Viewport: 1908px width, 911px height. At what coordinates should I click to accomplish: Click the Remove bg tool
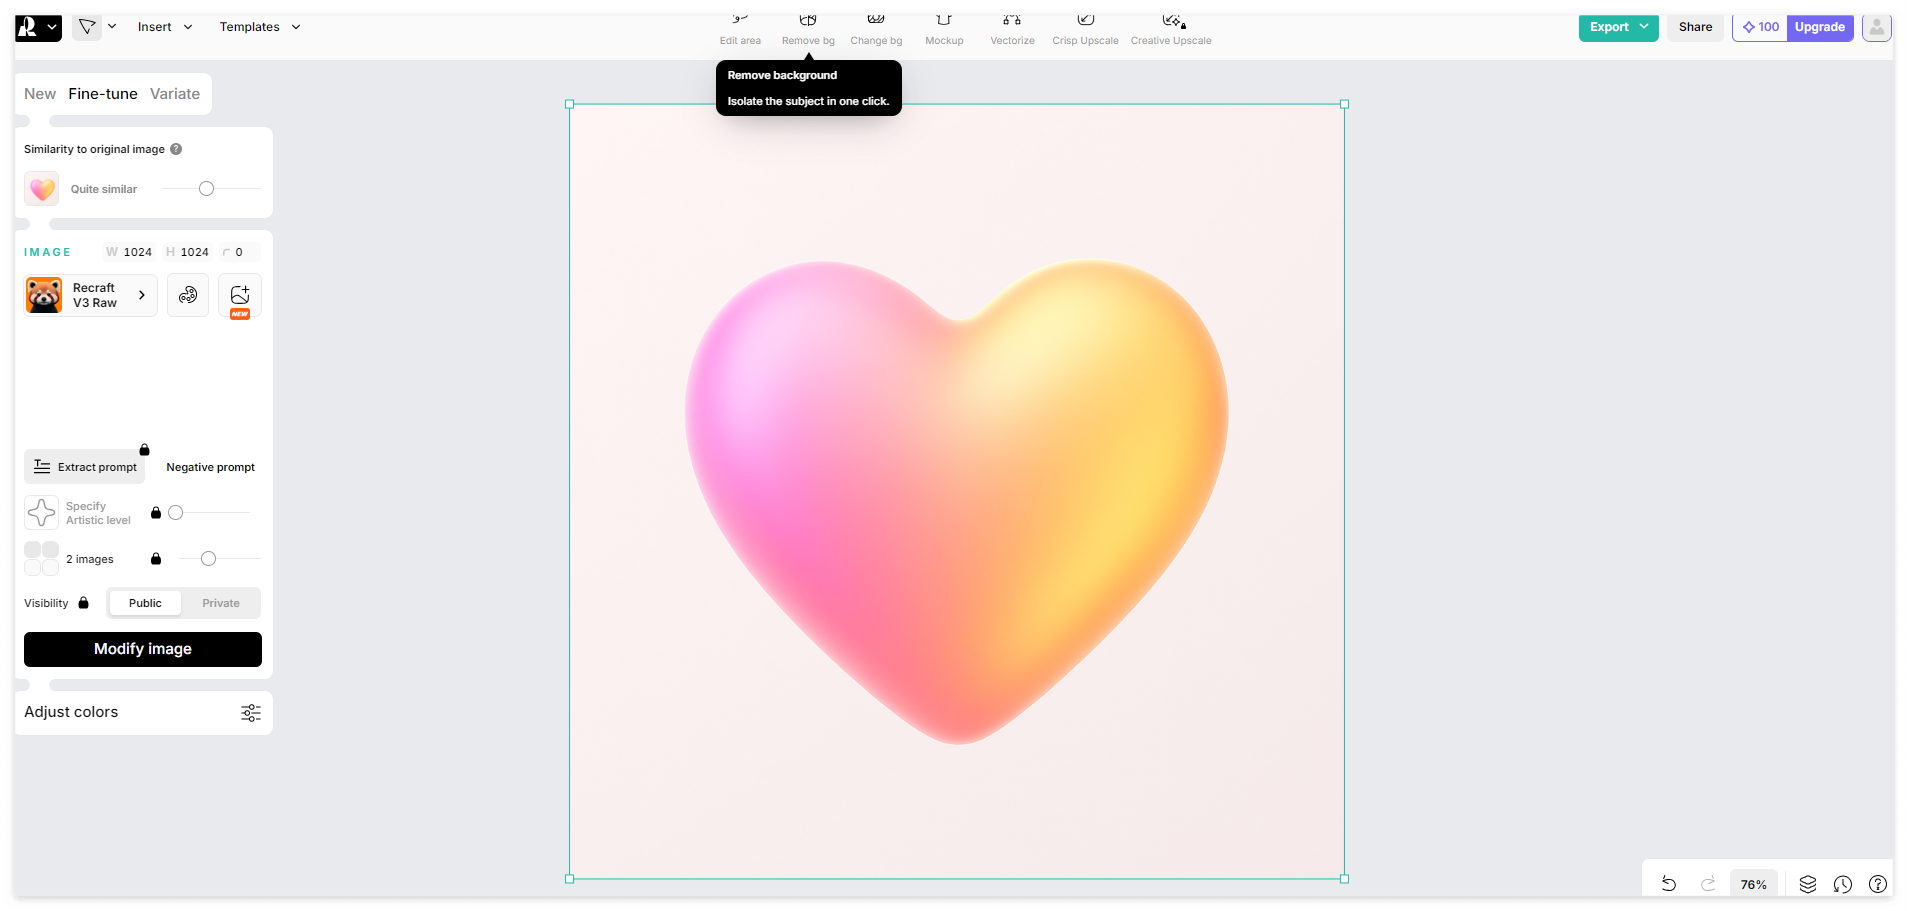pyautogui.click(x=808, y=30)
